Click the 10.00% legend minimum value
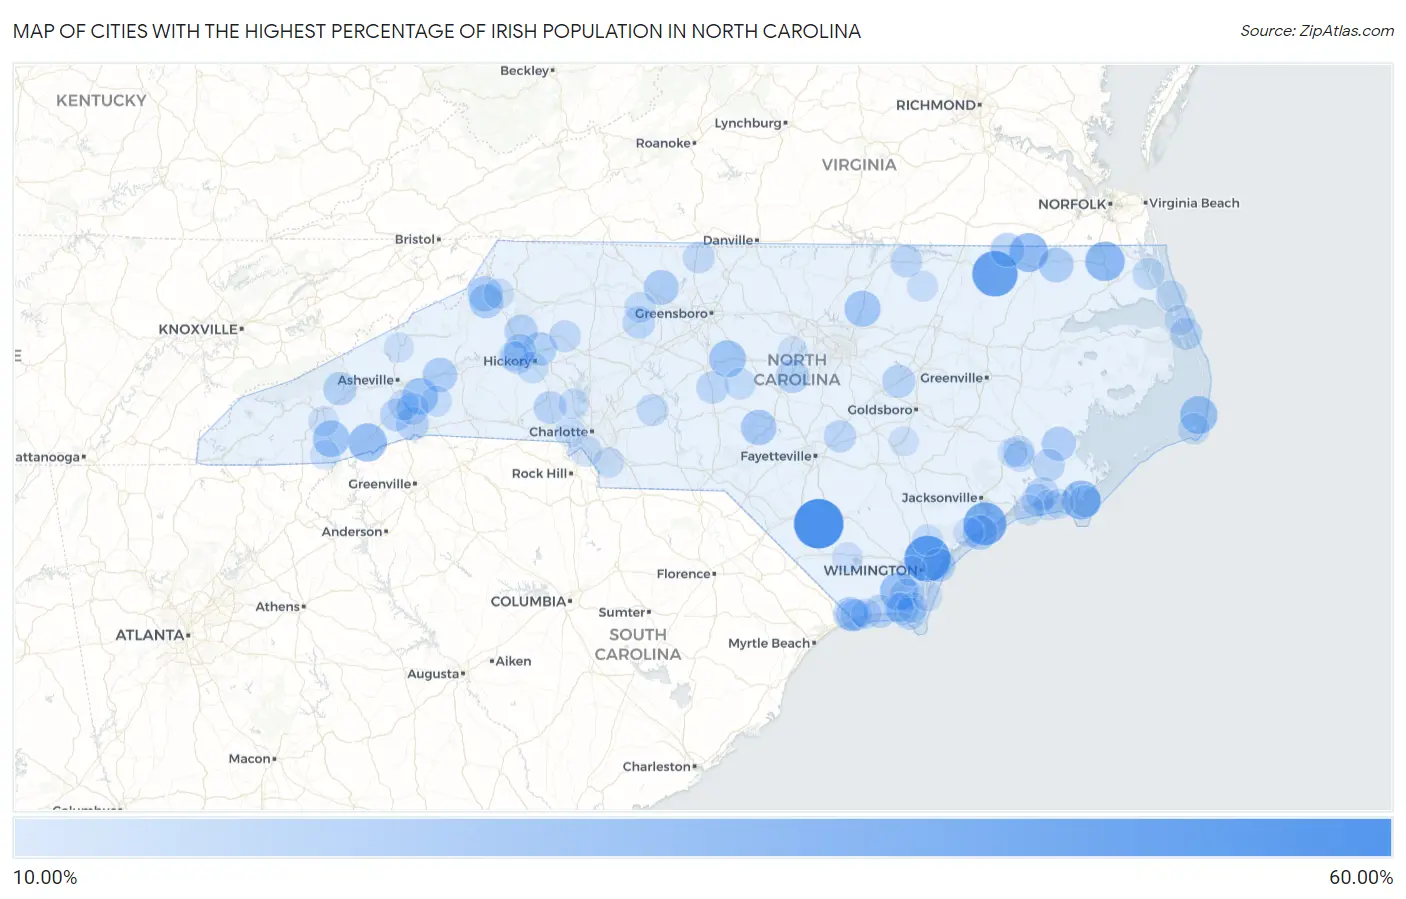 tap(45, 877)
